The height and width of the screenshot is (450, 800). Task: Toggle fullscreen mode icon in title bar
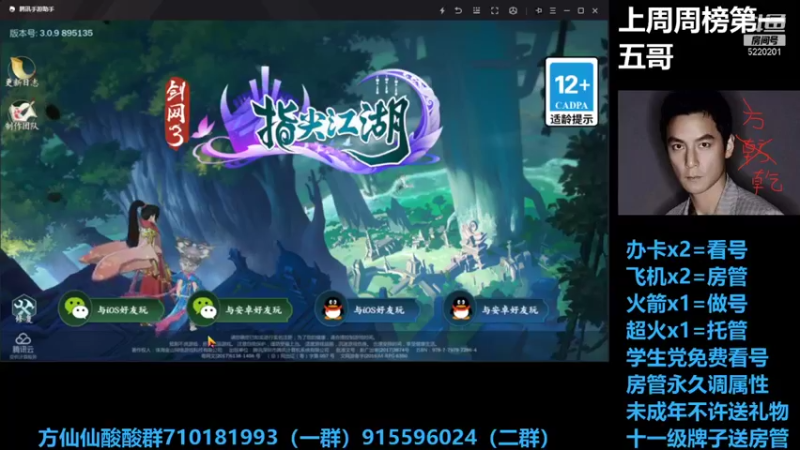[494, 10]
